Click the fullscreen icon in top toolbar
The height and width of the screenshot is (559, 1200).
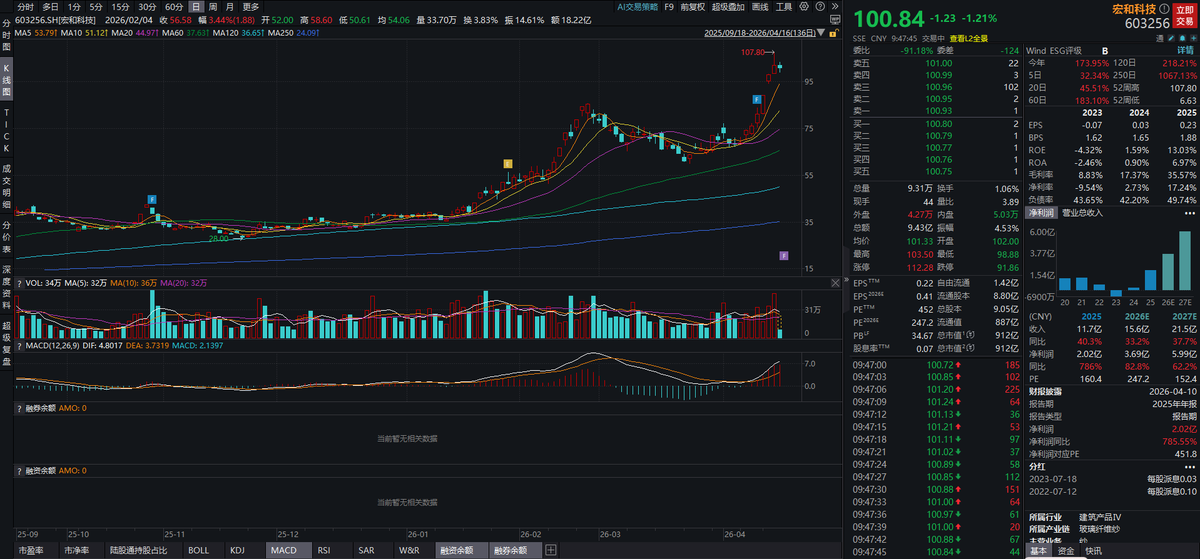(x=836, y=19)
